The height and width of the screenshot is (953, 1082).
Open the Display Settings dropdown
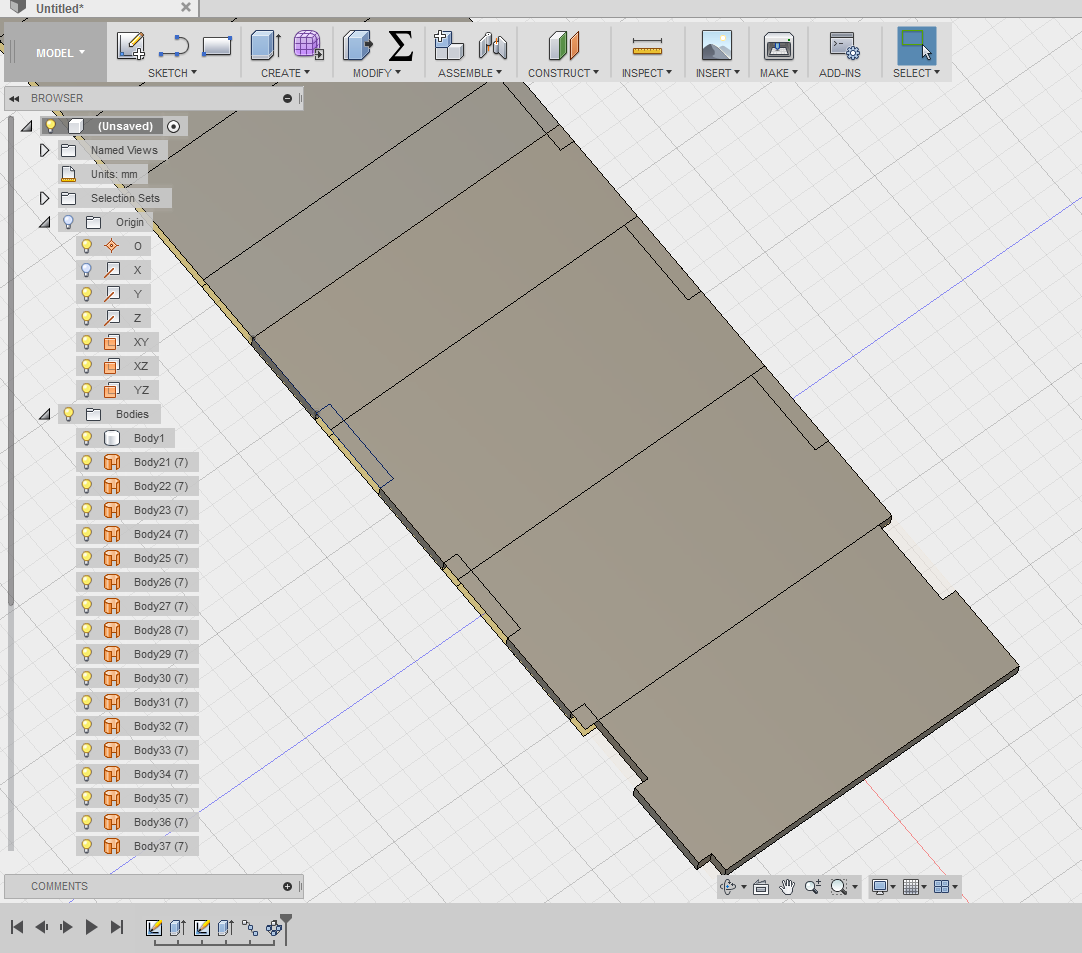pyautogui.click(x=883, y=887)
